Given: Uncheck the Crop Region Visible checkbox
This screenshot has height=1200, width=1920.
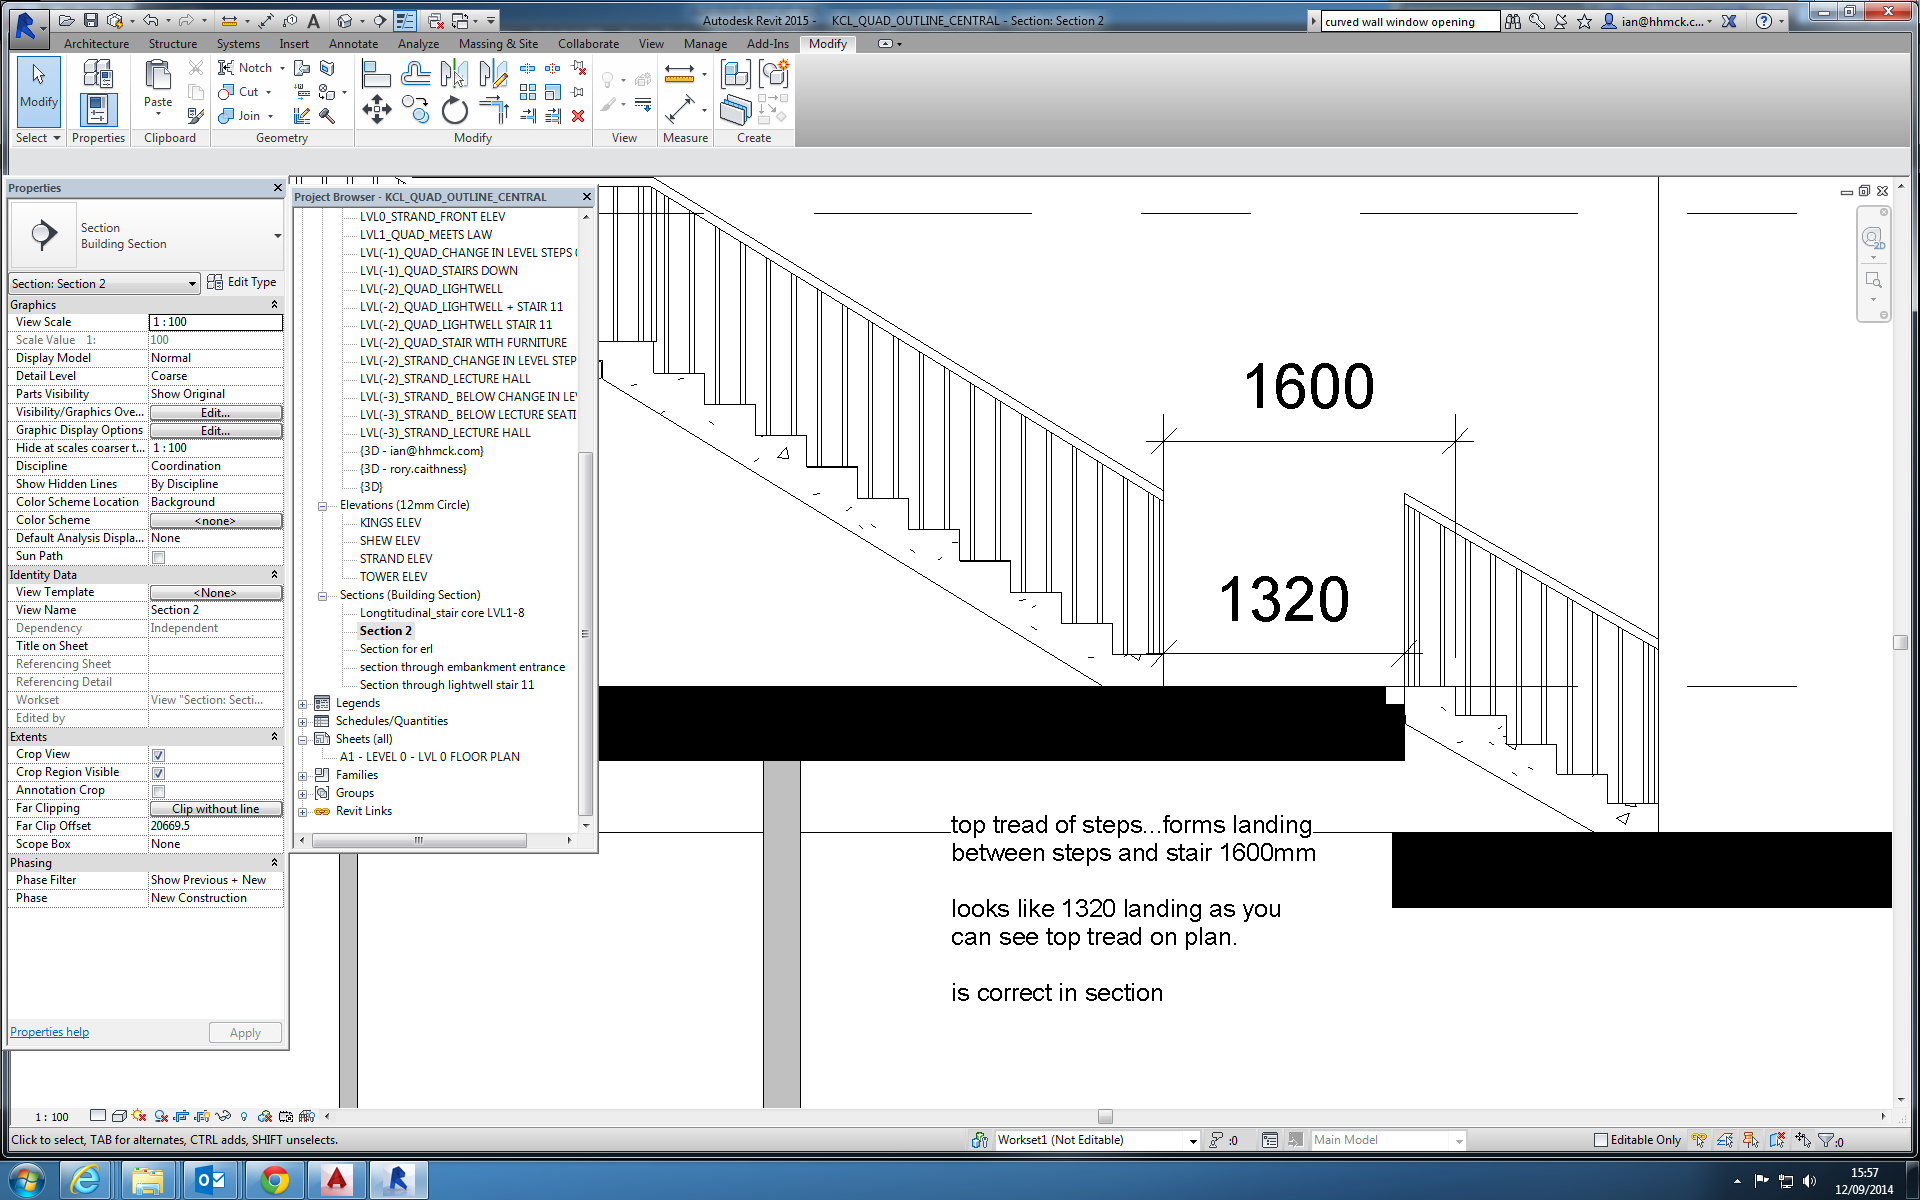Looking at the screenshot, I should point(158,773).
